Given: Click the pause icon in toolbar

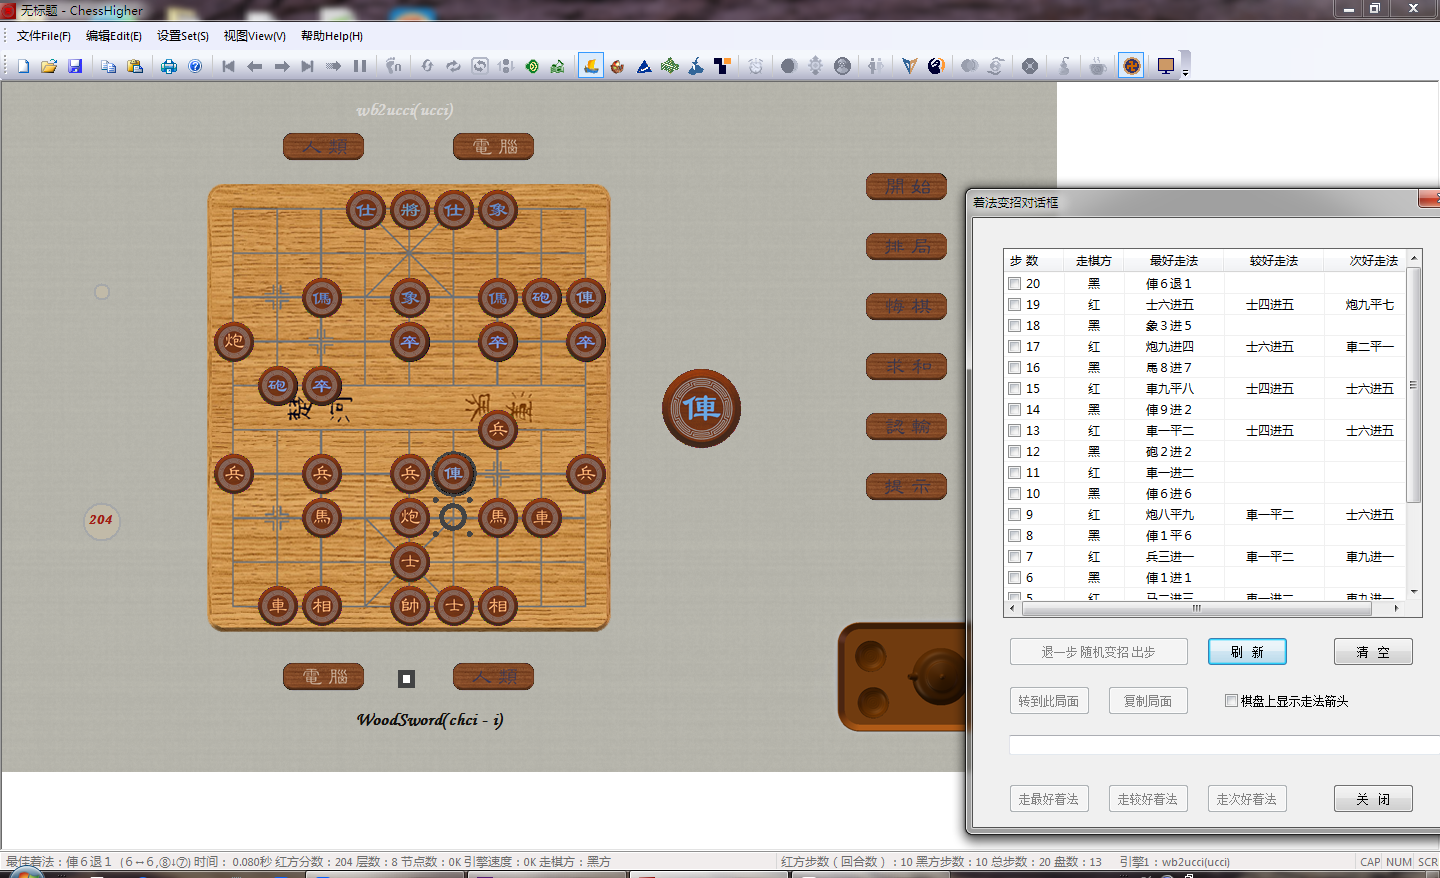Looking at the screenshot, I should click(360, 66).
